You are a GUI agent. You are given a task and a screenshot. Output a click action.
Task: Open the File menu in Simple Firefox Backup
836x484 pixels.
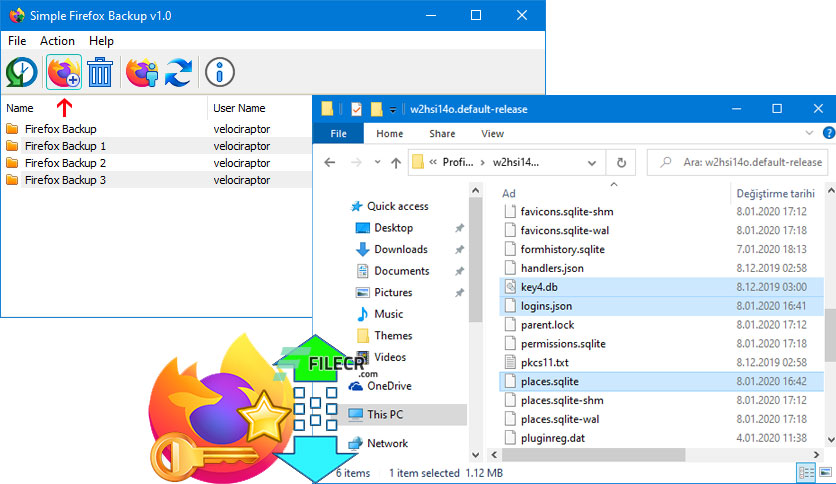tap(17, 41)
